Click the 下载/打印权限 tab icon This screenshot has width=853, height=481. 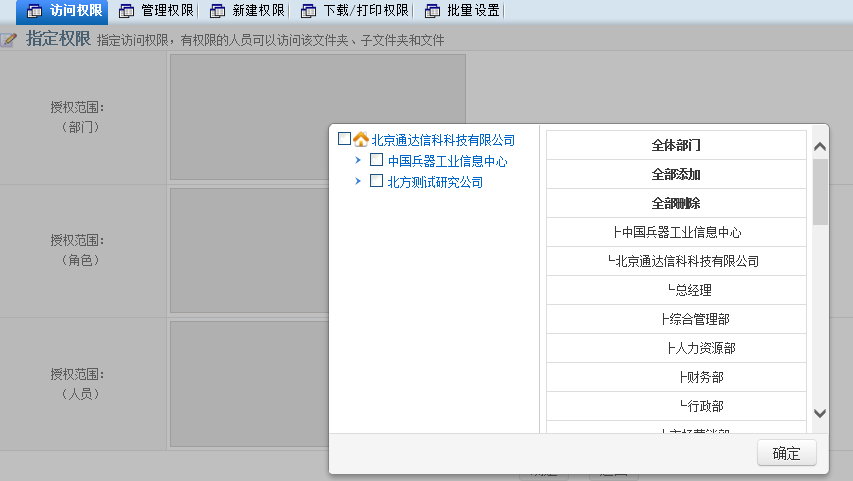(x=309, y=11)
